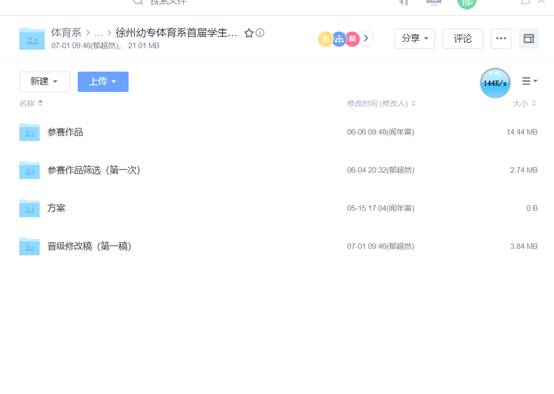Click the blue member avatar
554x394 pixels.
pos(339,39)
